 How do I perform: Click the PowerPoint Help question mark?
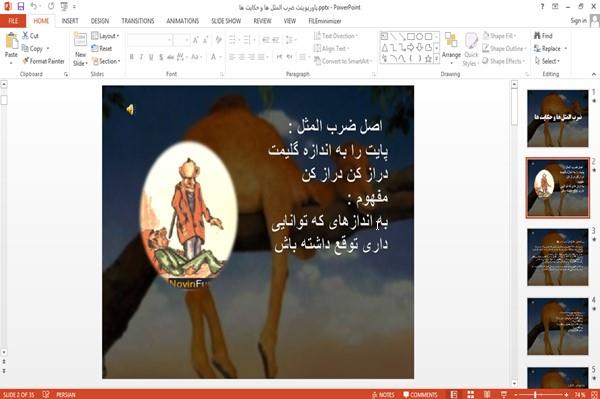542,7
